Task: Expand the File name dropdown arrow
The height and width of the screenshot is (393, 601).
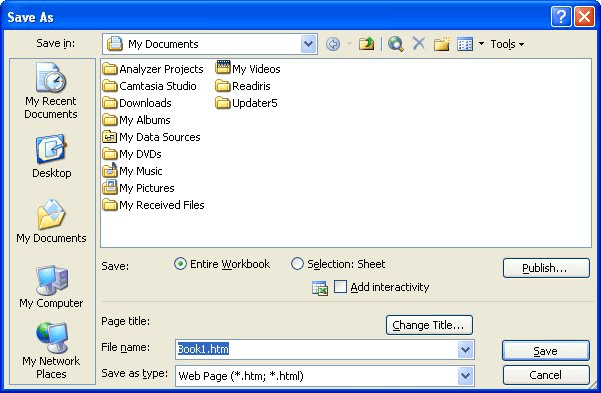Action: pyautogui.click(x=465, y=350)
